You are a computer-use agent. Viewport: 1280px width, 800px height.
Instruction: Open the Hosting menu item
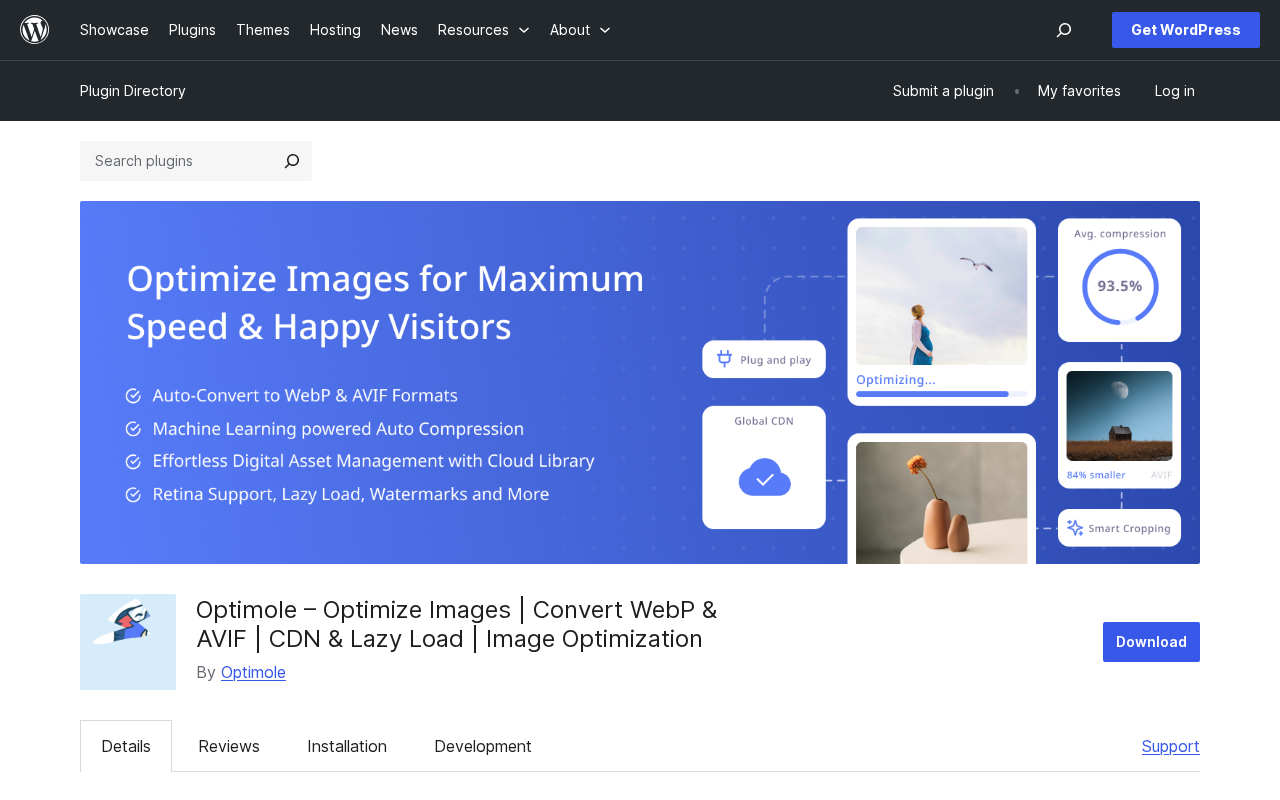tap(335, 30)
